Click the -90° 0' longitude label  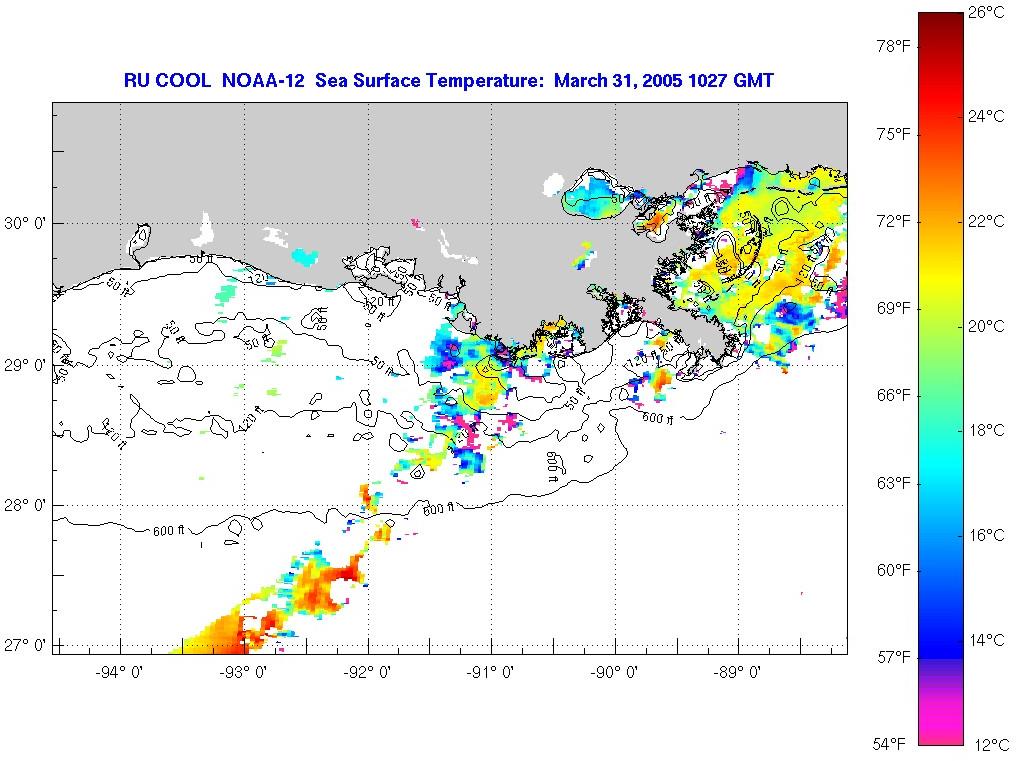[614, 673]
